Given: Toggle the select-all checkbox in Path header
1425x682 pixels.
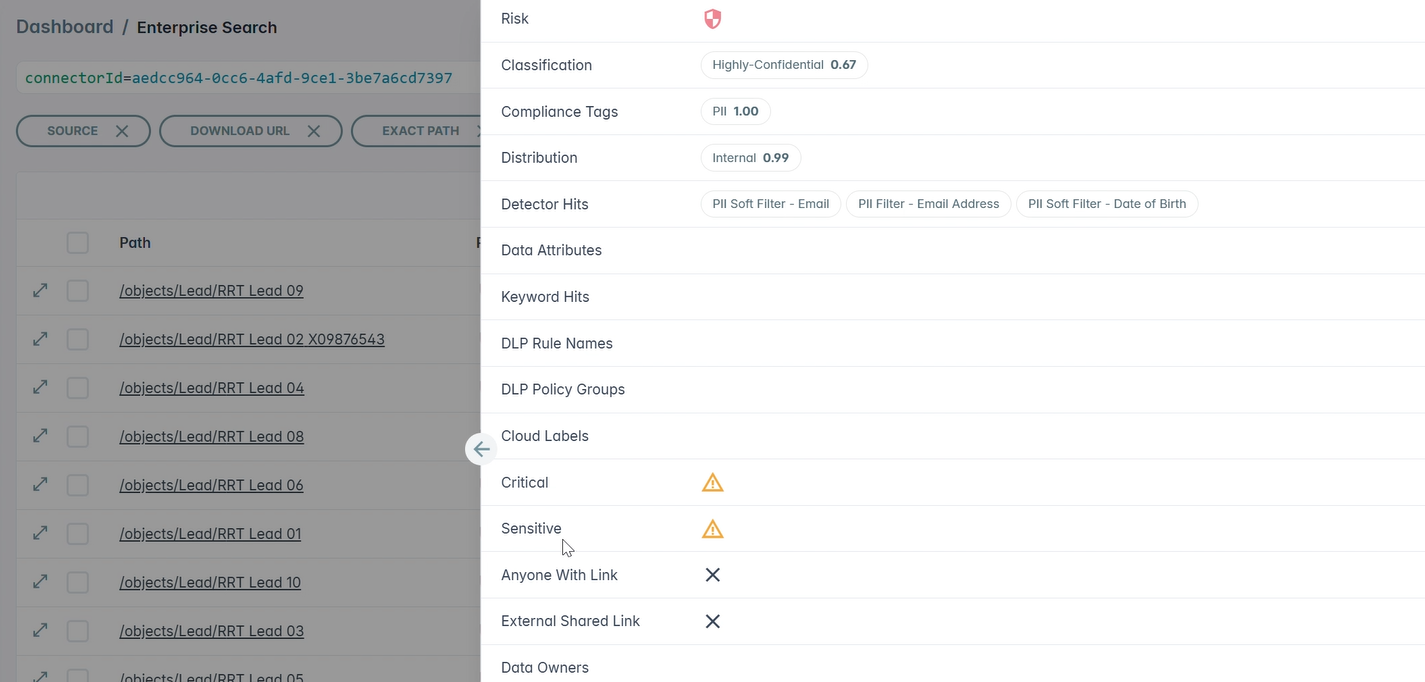Looking at the screenshot, I should (78, 243).
